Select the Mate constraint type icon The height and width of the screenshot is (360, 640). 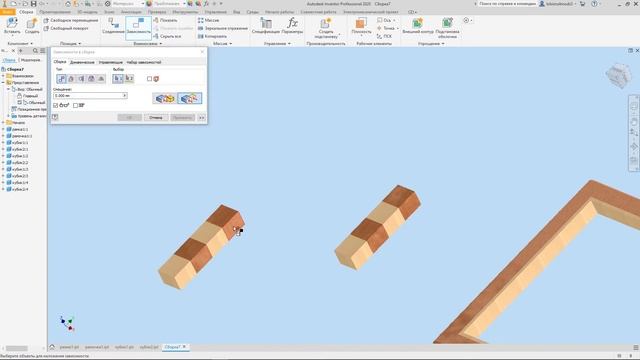[x=61, y=78]
